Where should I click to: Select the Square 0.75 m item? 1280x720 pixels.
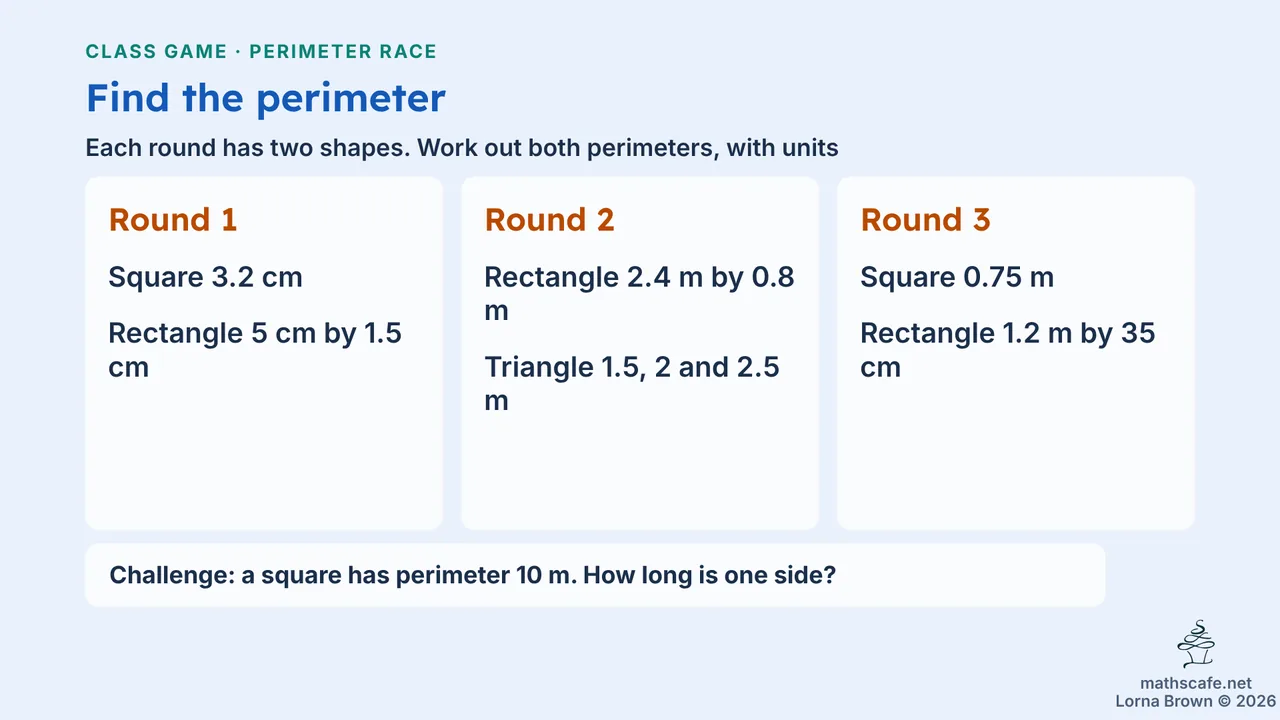point(958,277)
